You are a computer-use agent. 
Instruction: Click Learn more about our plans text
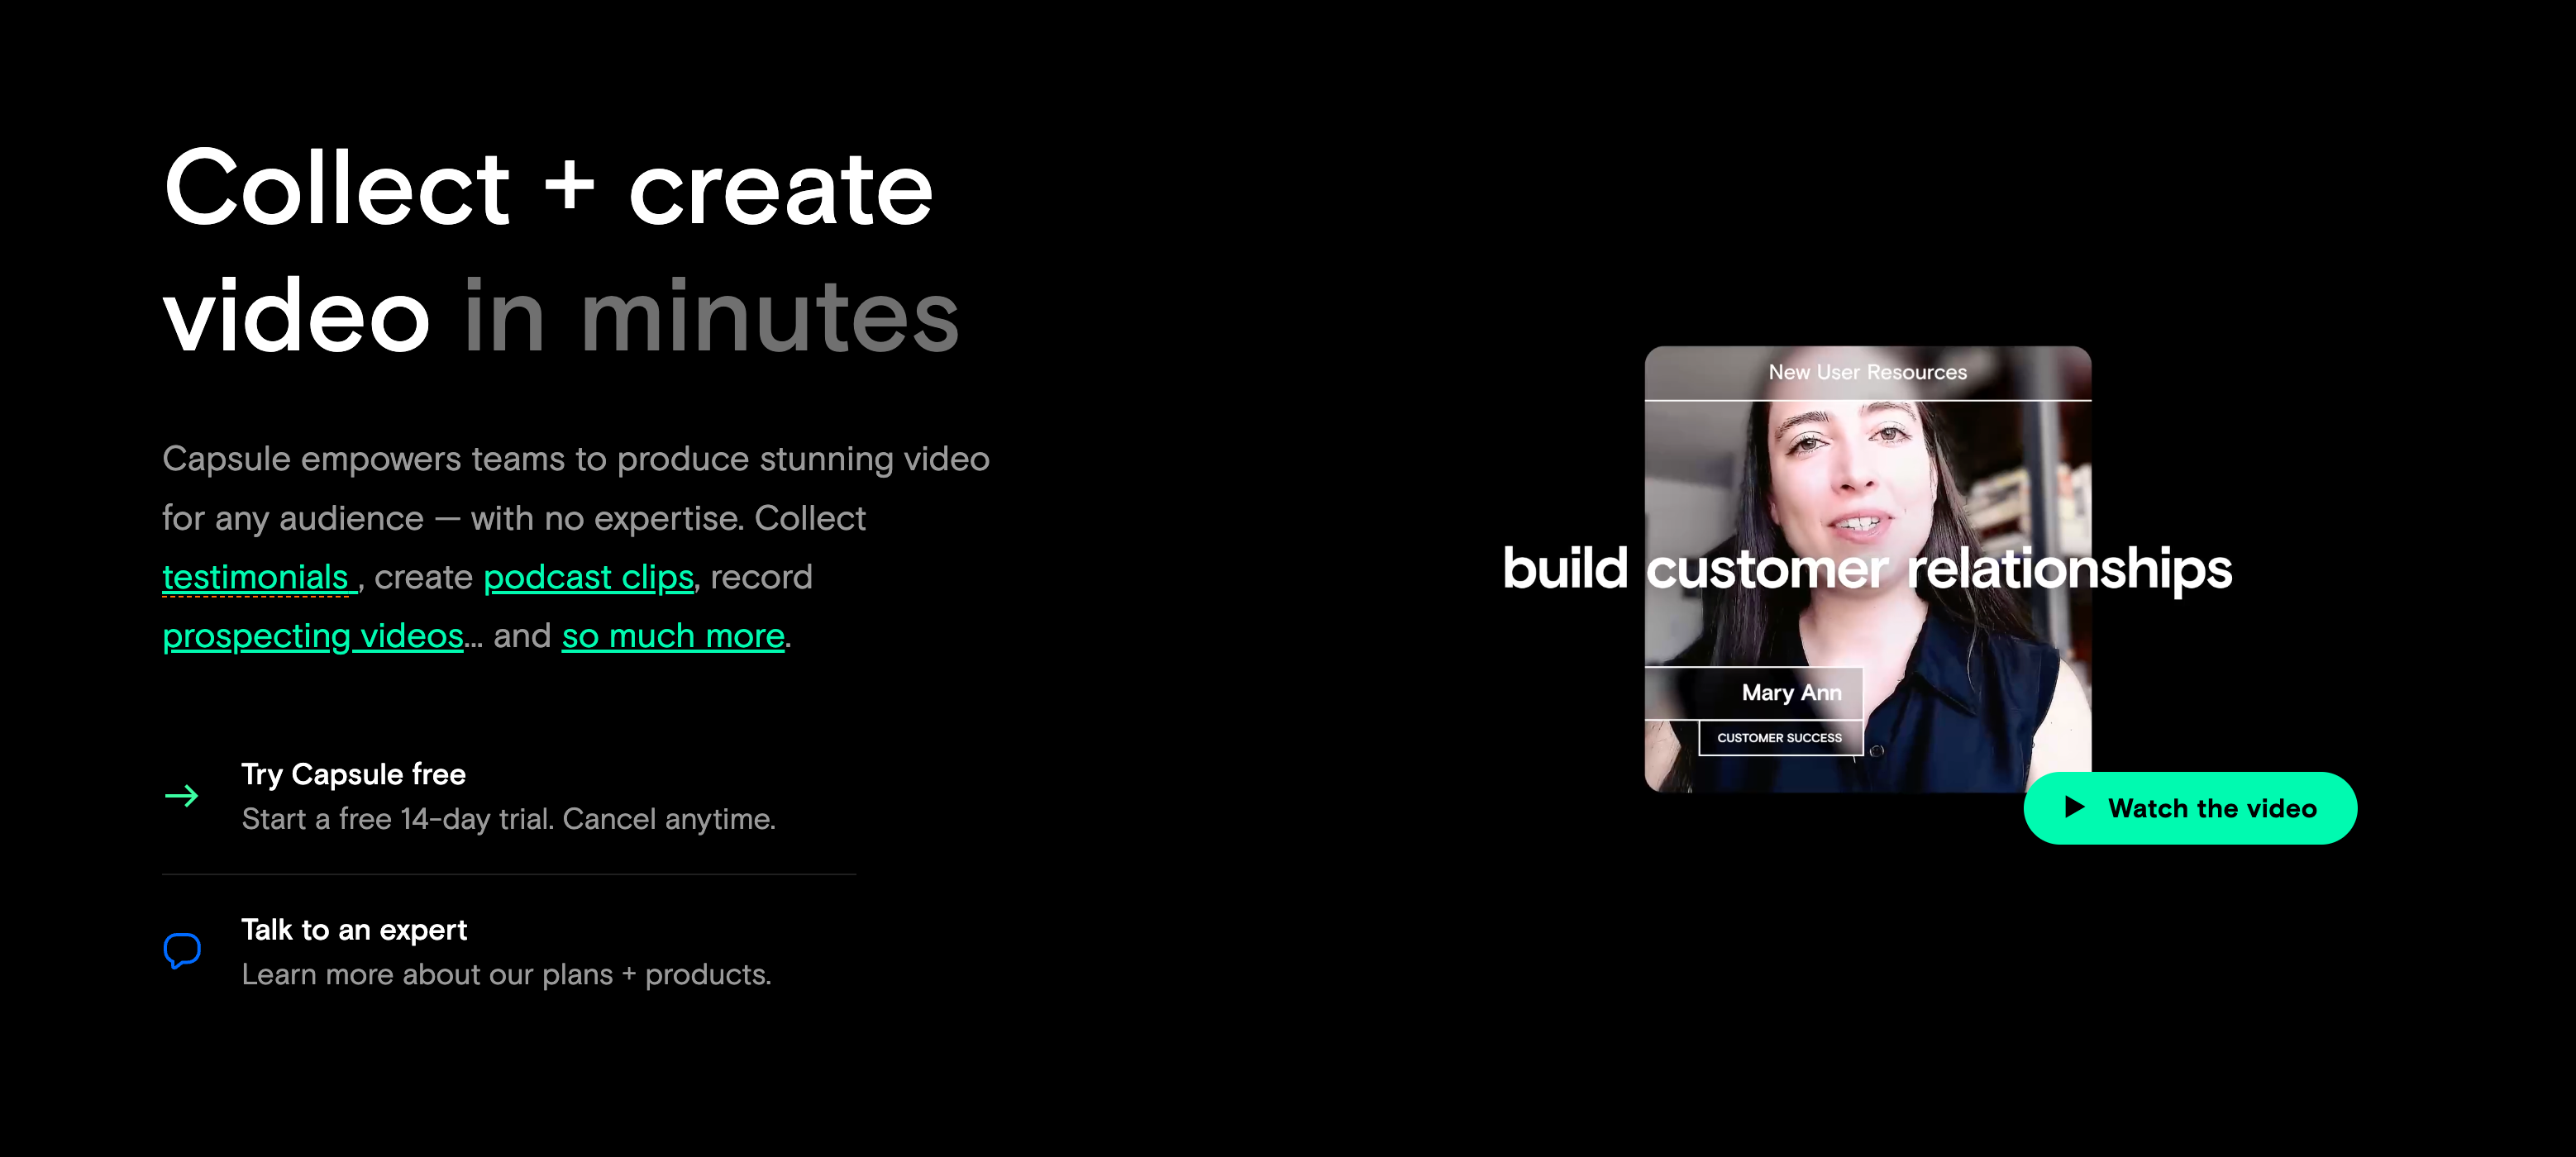click(x=506, y=975)
